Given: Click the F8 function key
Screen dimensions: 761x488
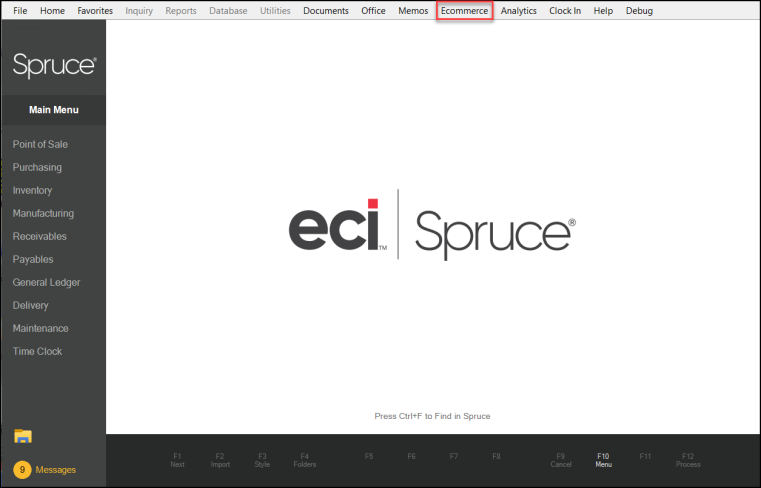Looking at the screenshot, I should click(496, 456).
